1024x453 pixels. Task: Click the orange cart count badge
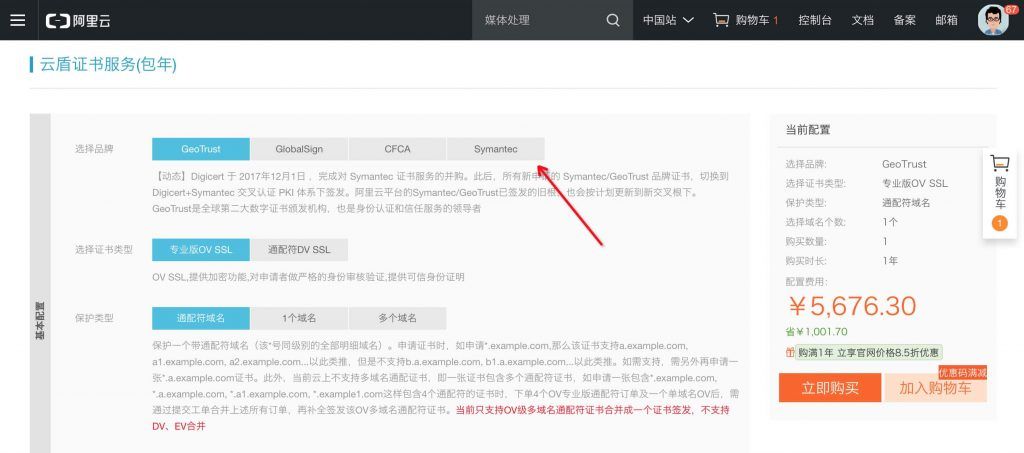click(x=1000, y=224)
